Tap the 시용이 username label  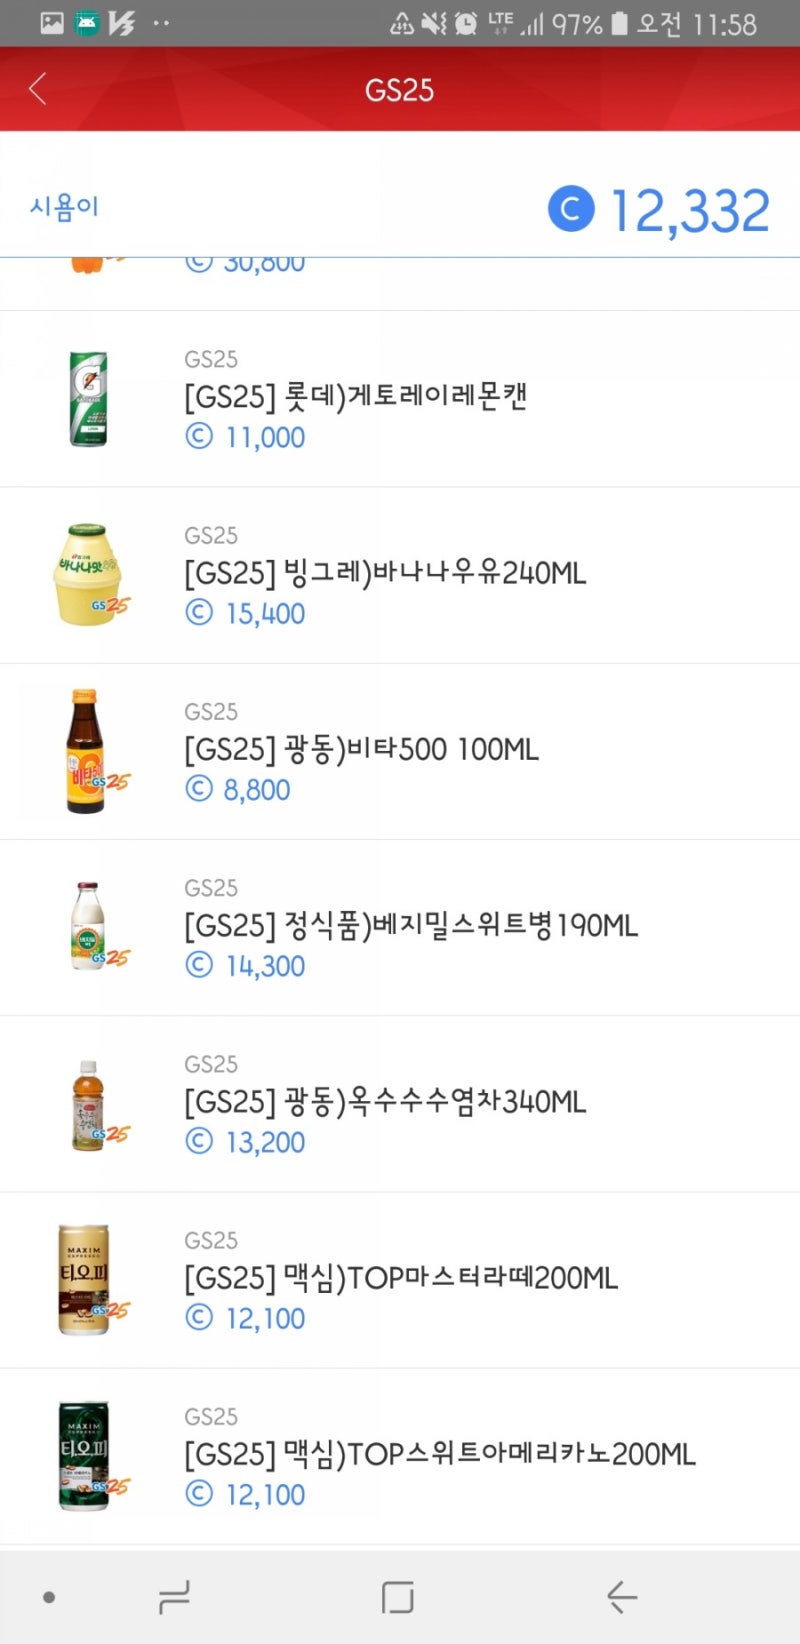(x=64, y=206)
